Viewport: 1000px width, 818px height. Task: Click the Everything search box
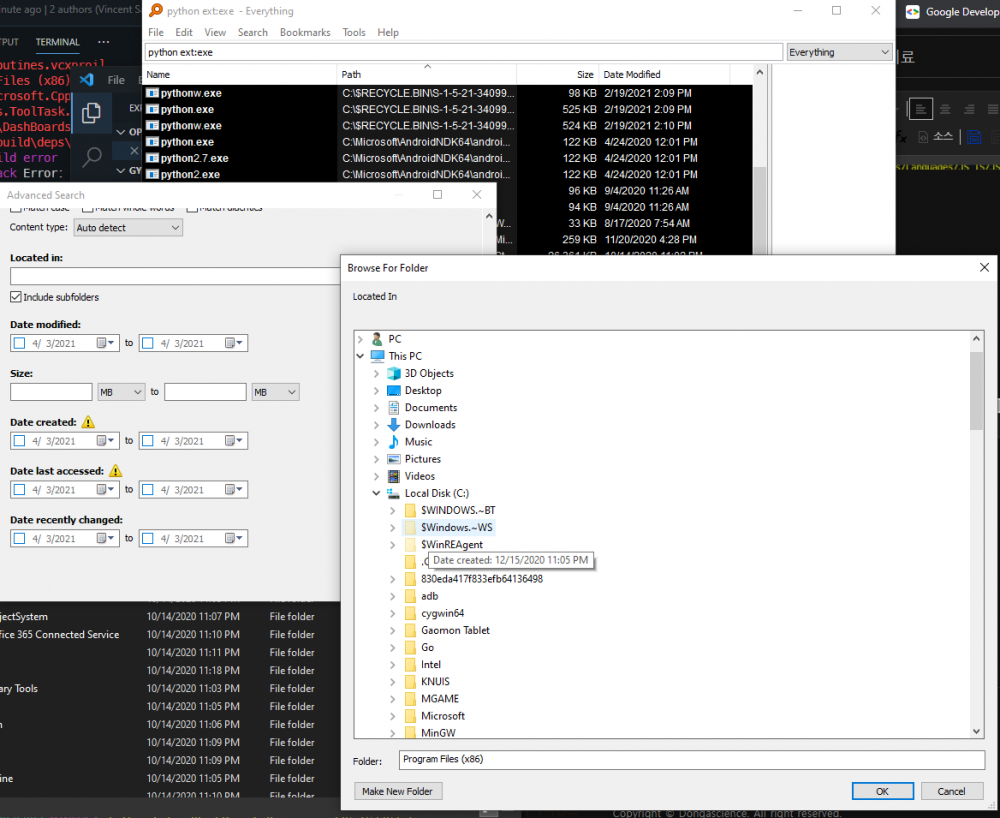[x=464, y=52]
